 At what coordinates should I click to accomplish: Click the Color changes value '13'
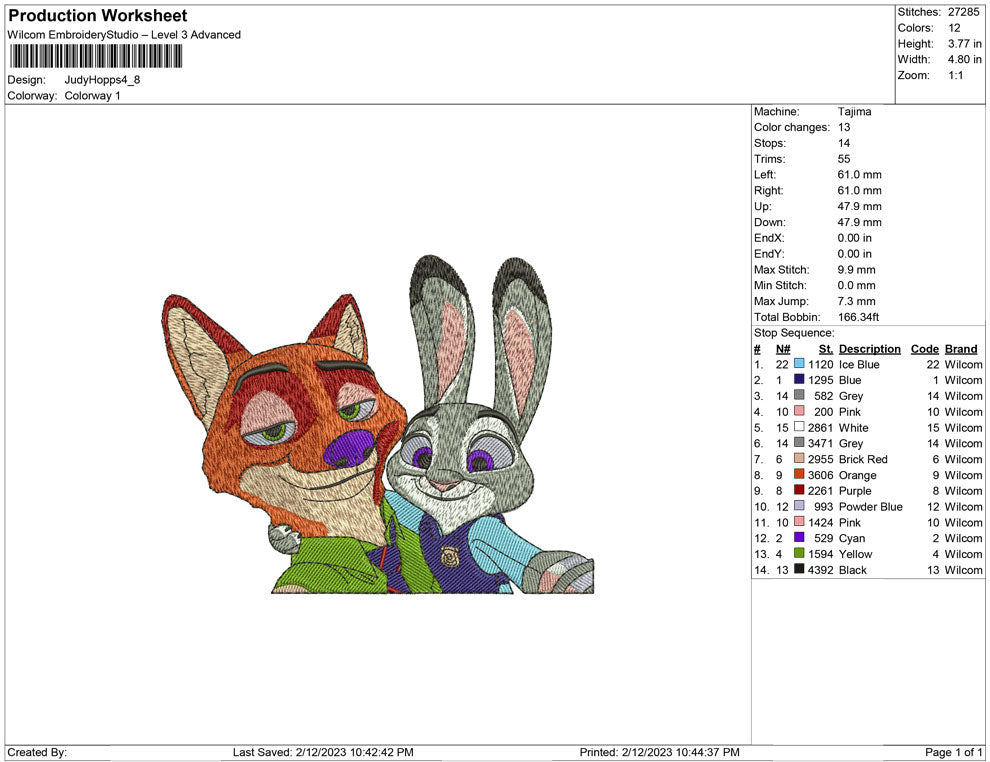point(844,128)
